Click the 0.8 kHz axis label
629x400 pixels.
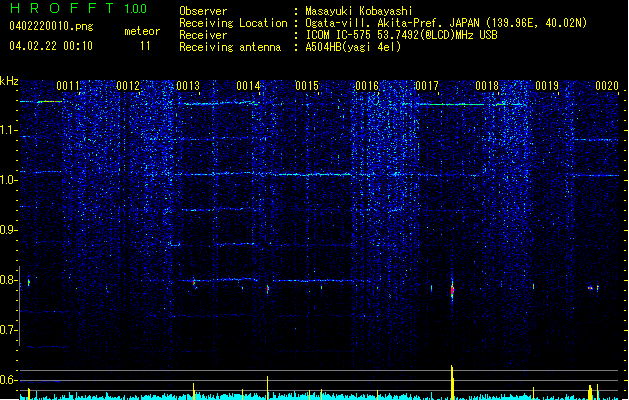[8, 280]
